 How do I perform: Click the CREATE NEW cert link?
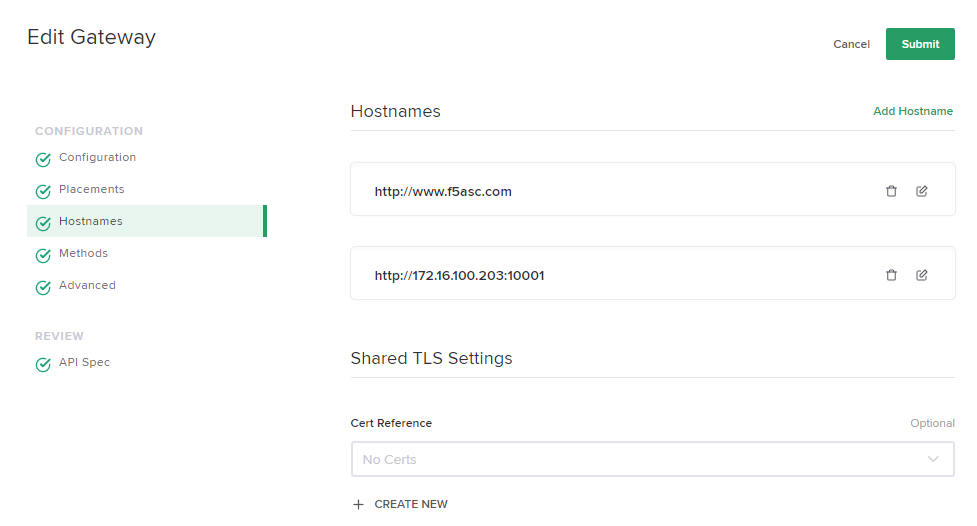pos(411,505)
